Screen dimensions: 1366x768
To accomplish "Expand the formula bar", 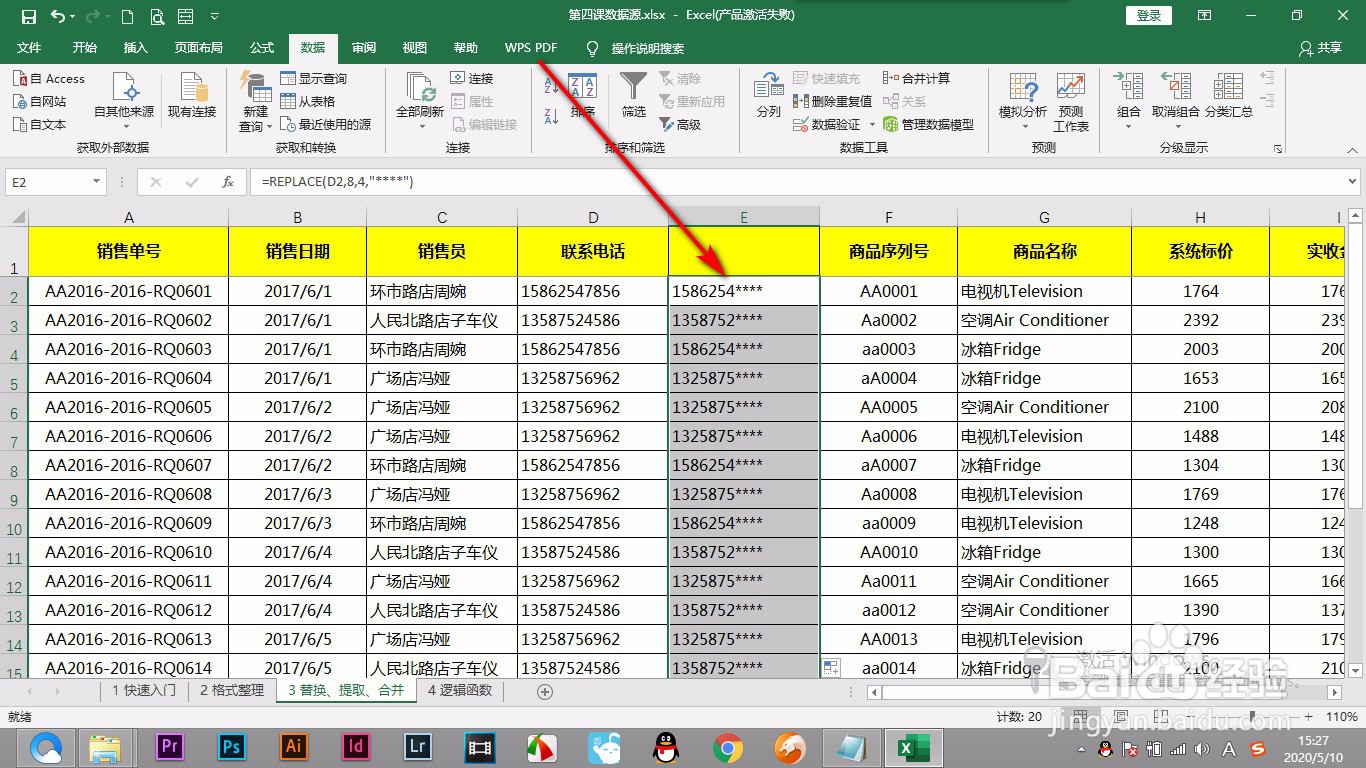I will point(1353,182).
